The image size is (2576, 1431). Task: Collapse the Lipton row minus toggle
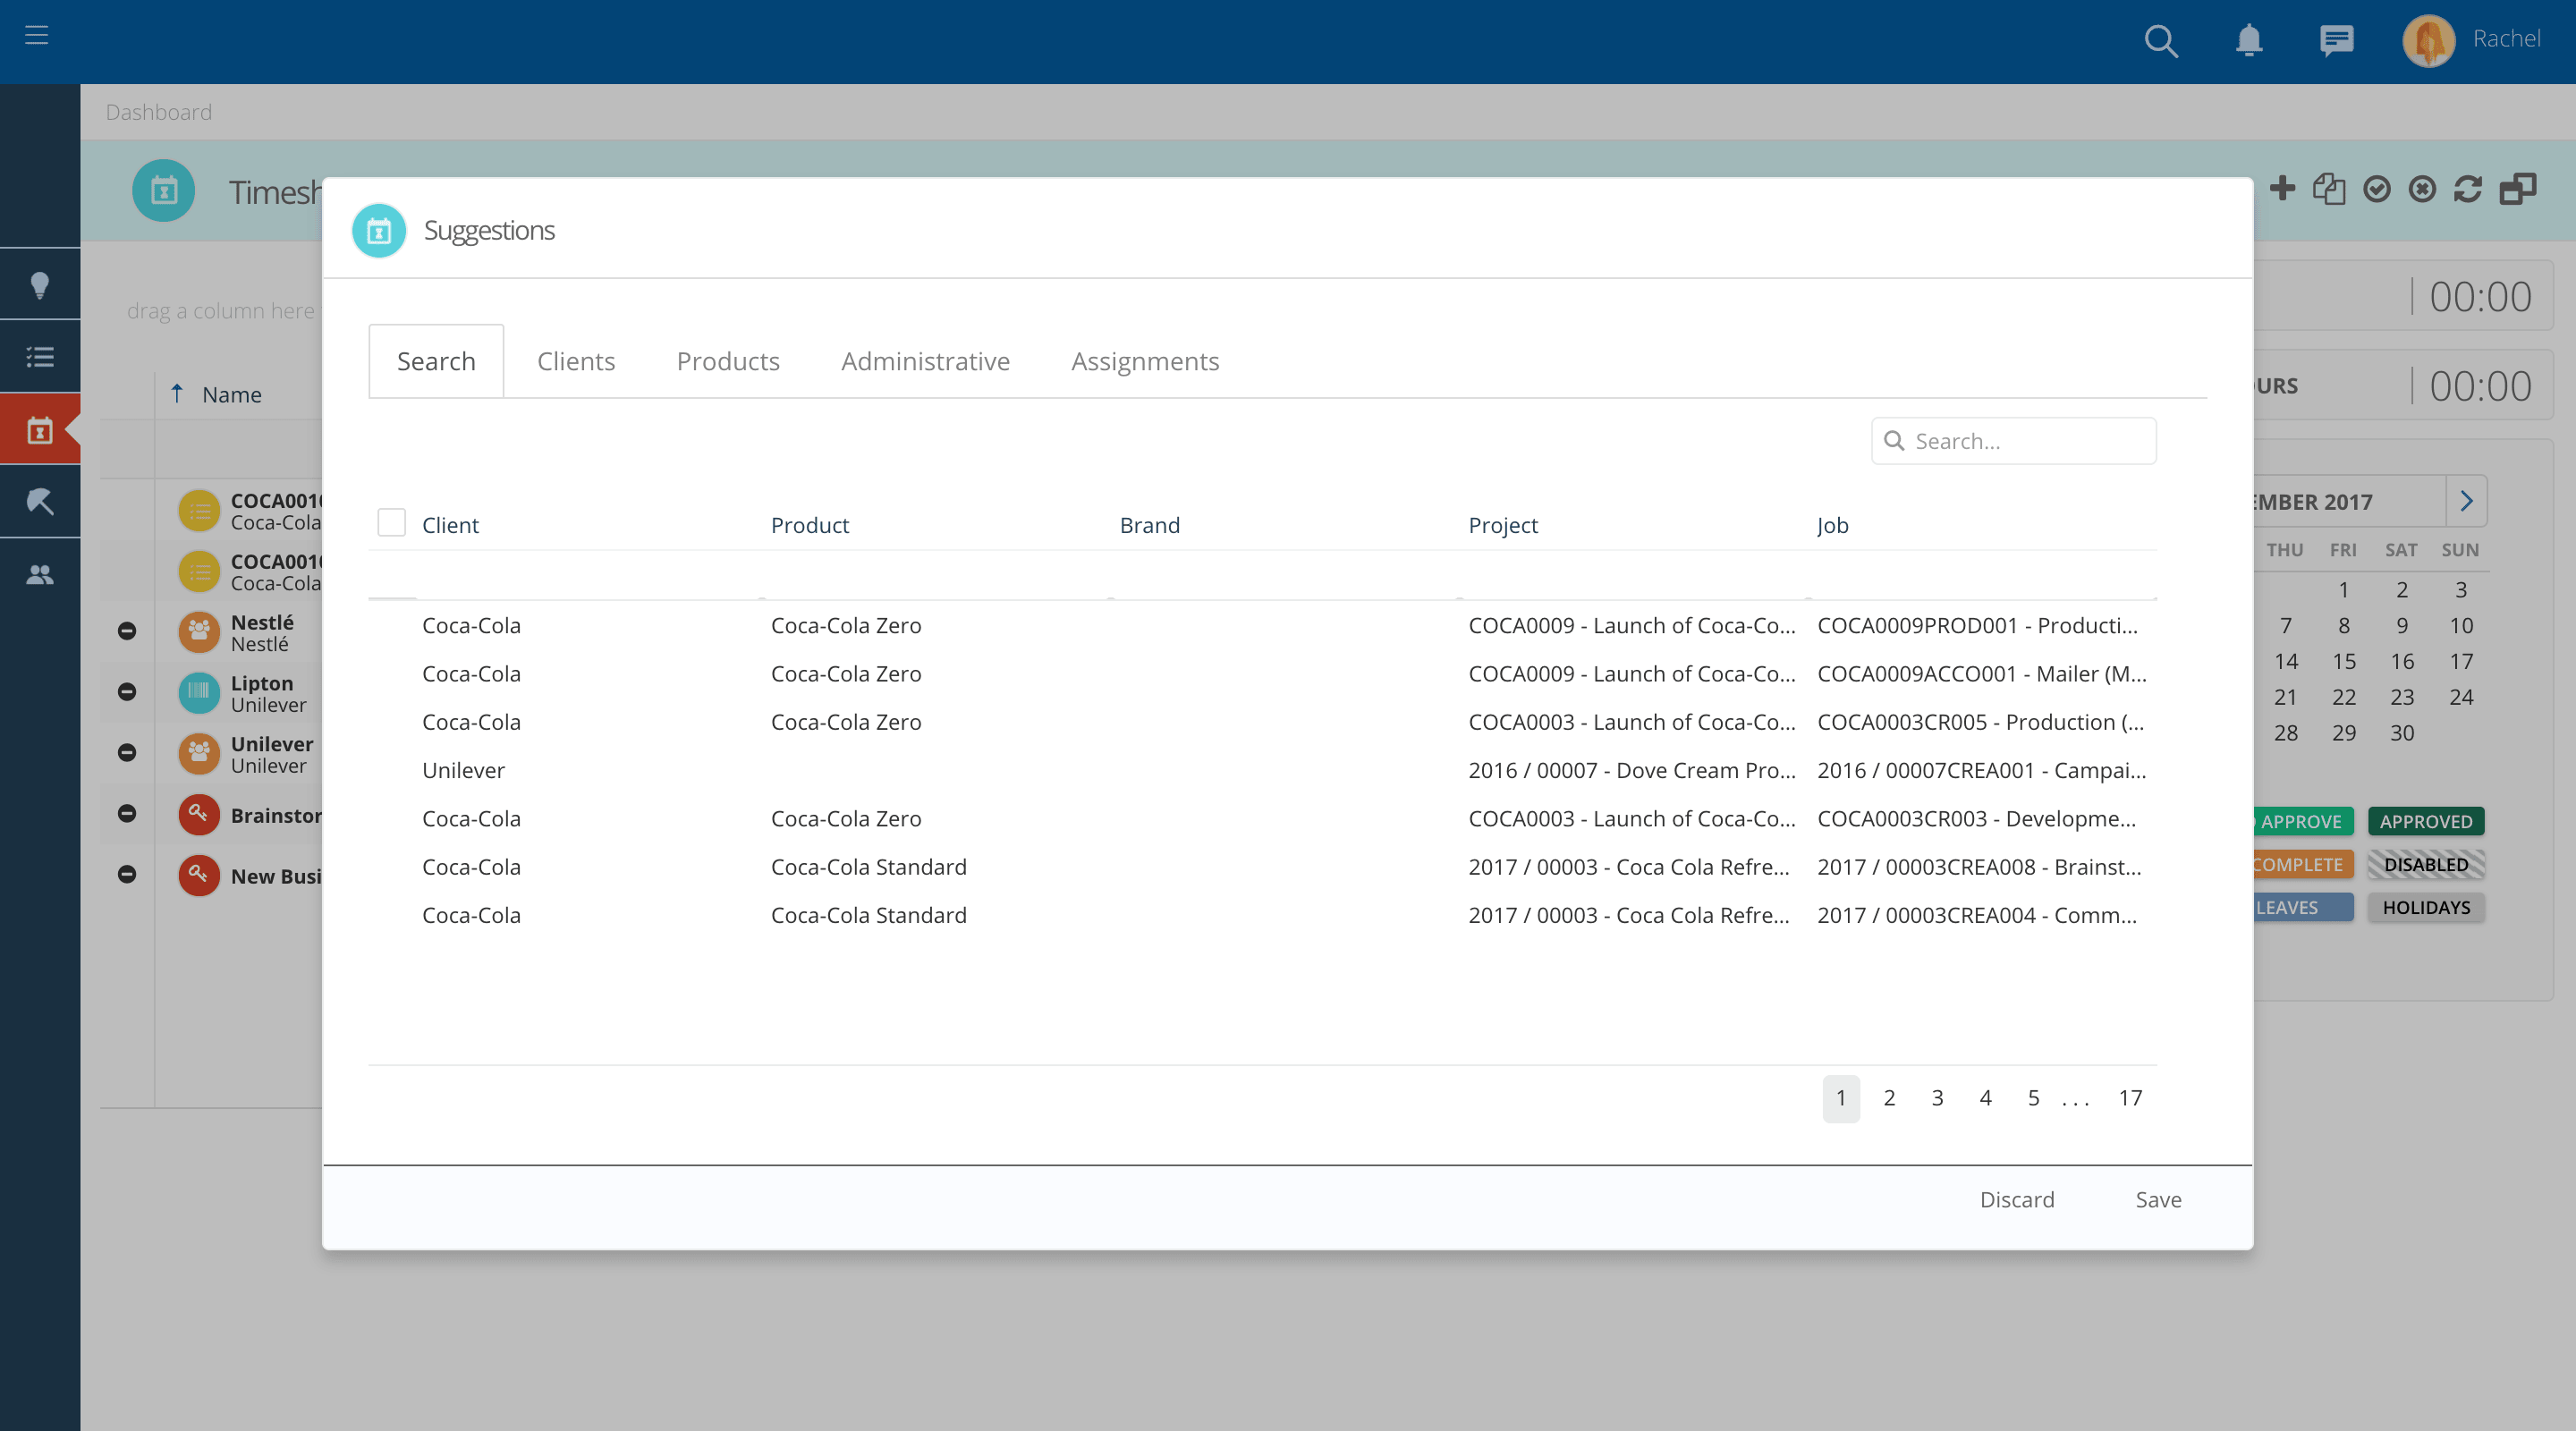[x=127, y=692]
